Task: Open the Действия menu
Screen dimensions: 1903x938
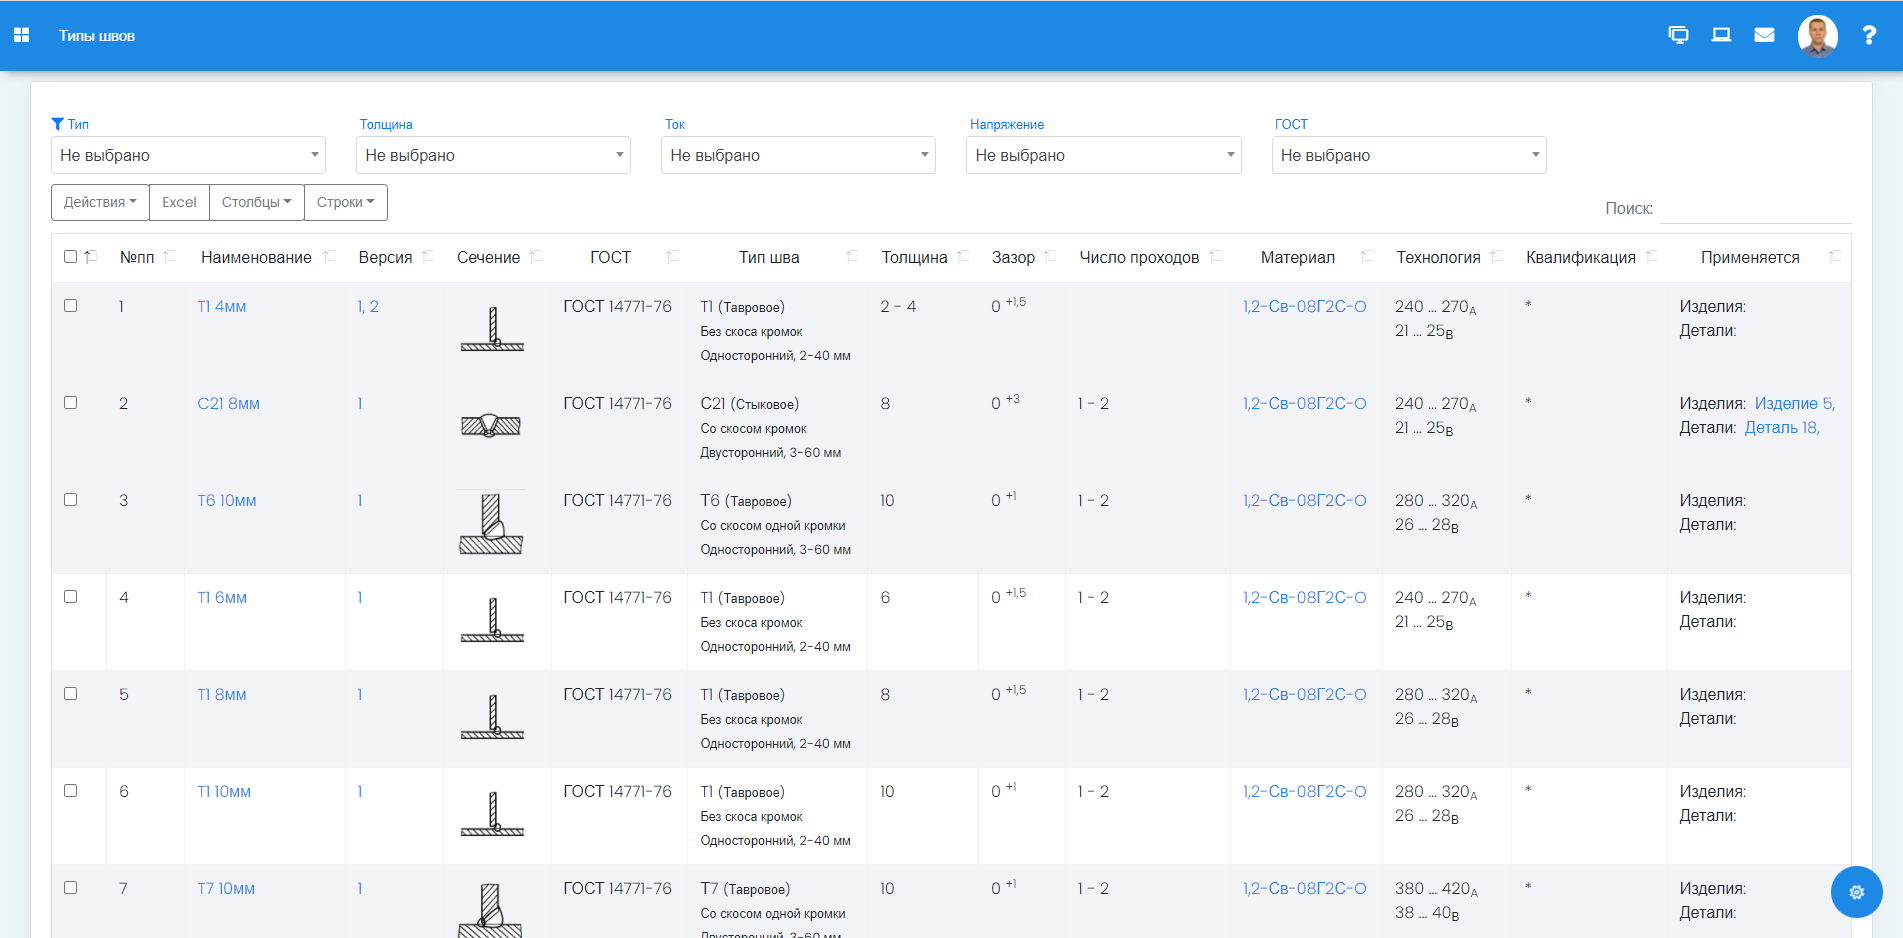Action: coord(99,202)
